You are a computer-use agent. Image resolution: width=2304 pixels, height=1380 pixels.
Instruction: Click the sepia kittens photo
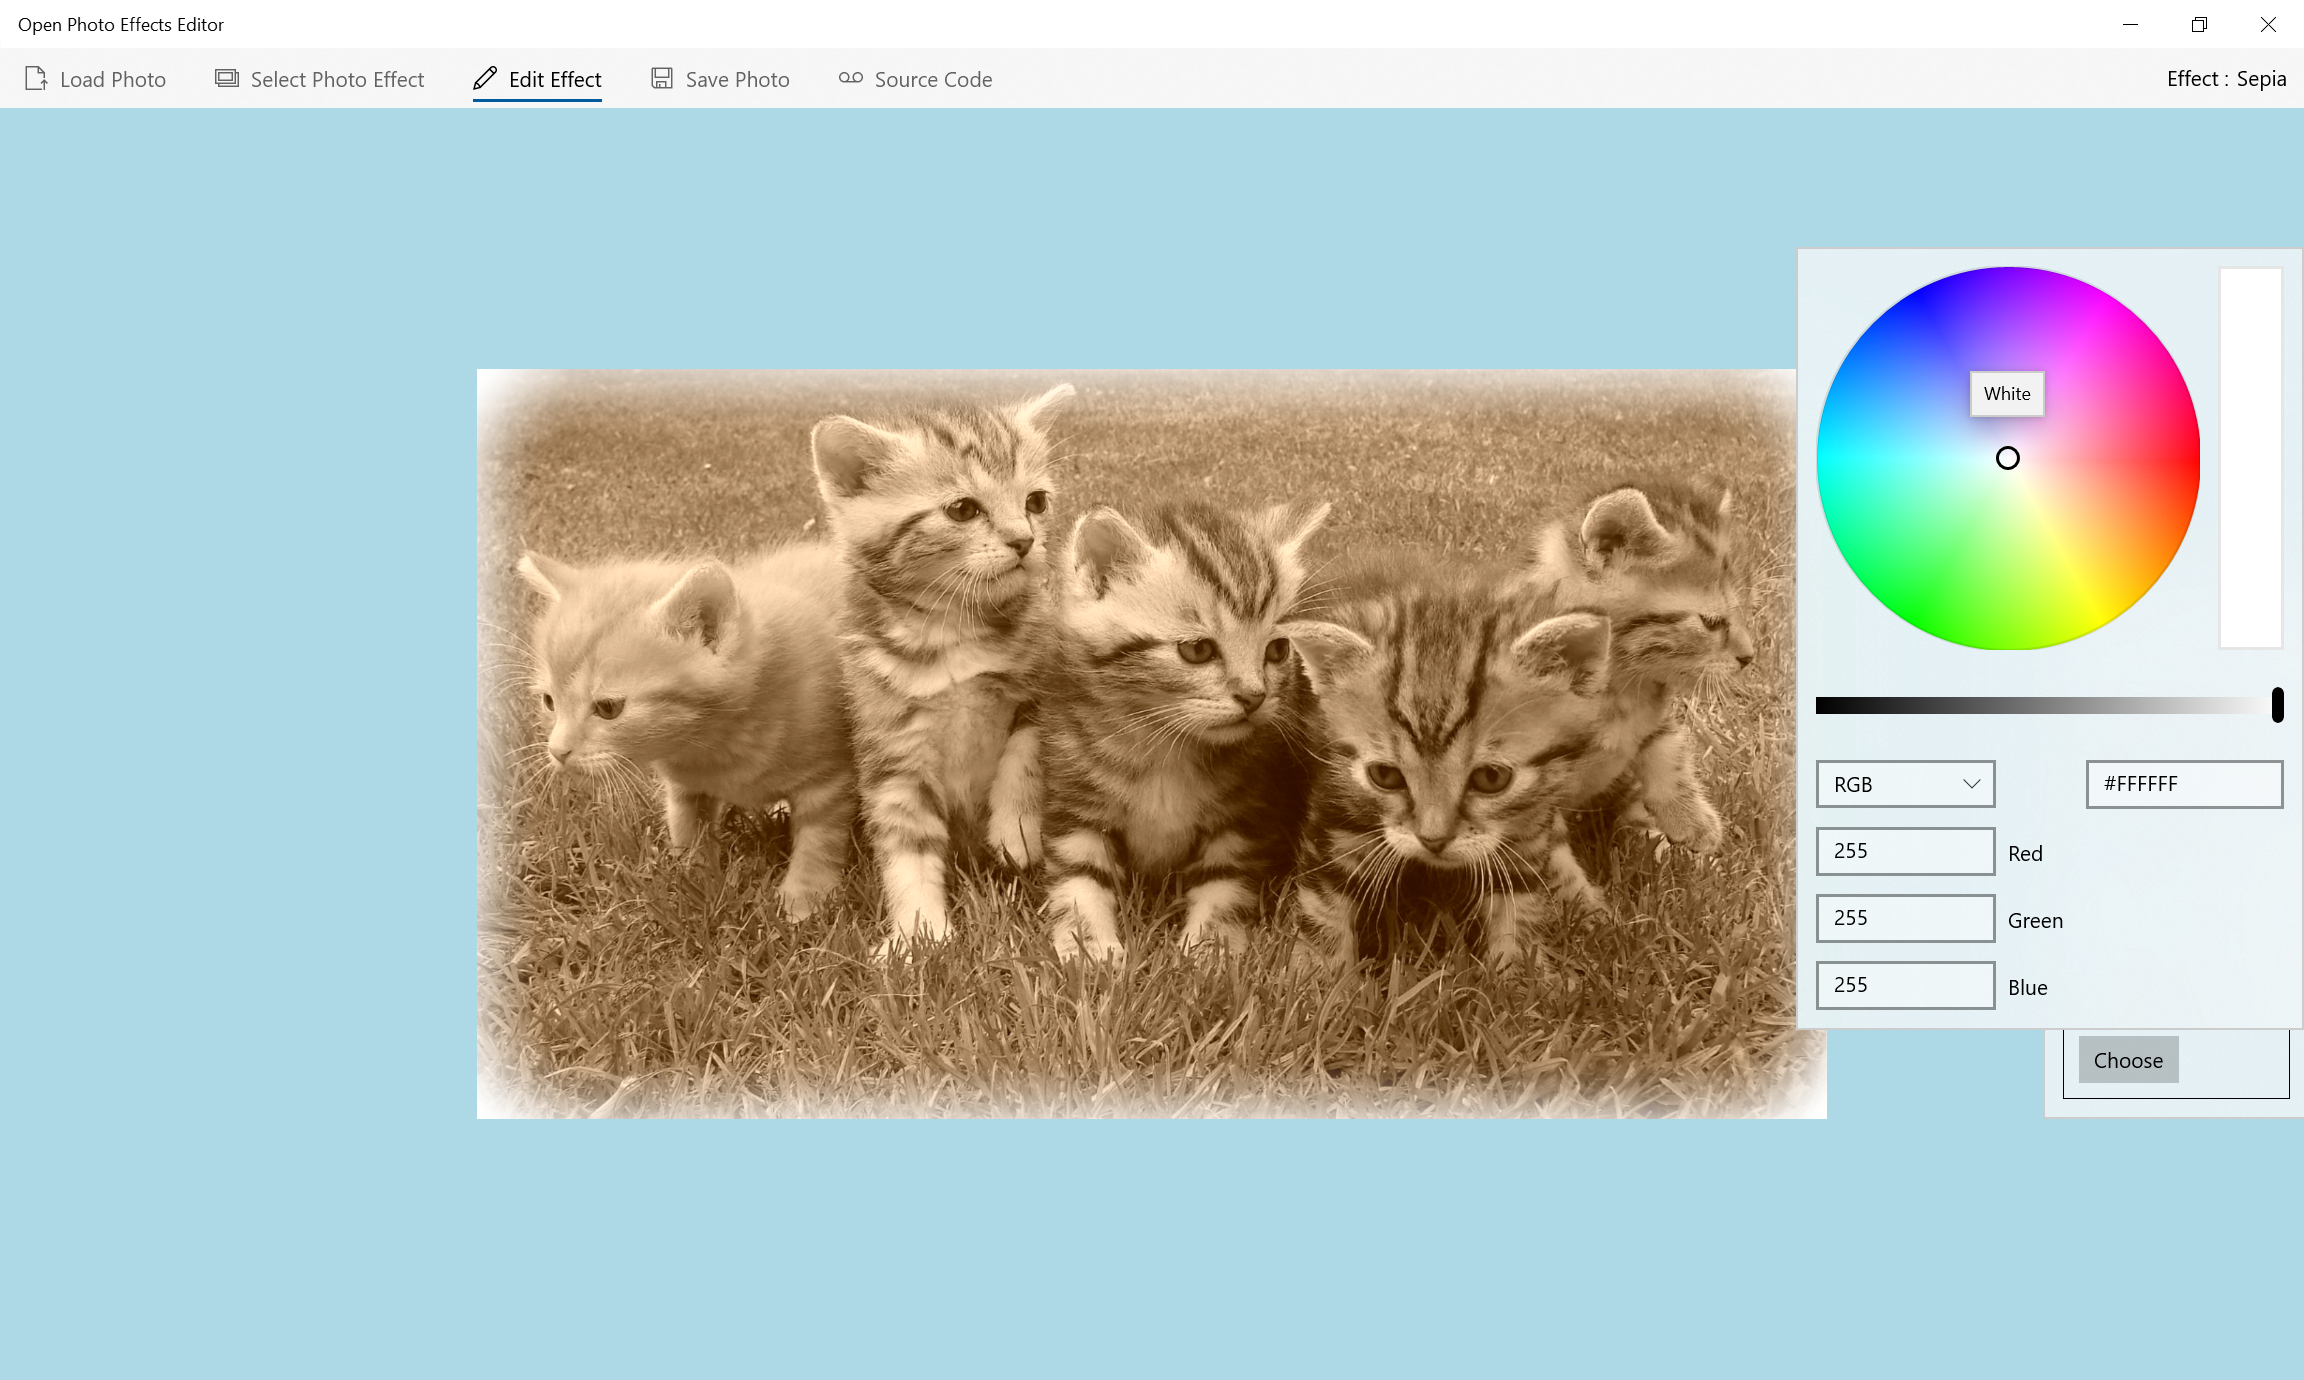[x=1151, y=744]
